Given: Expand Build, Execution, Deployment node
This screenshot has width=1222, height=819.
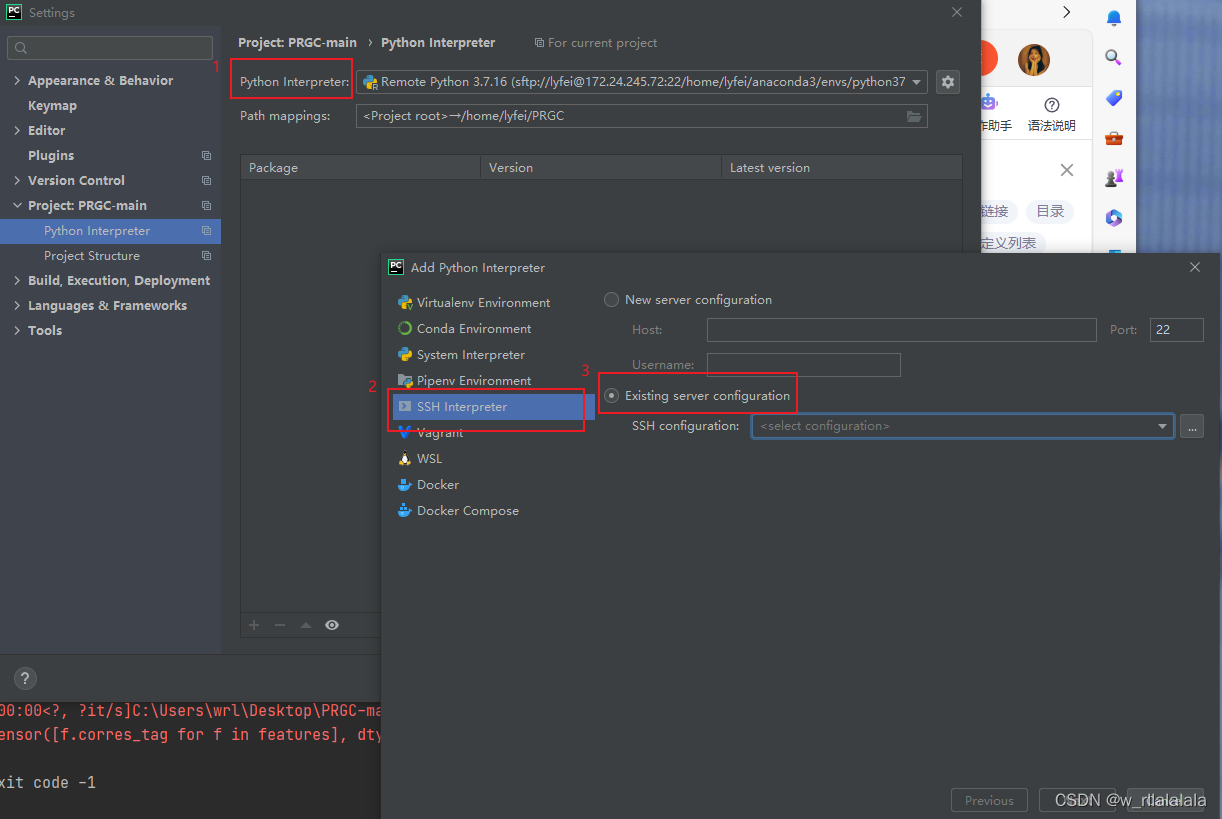Looking at the screenshot, I should click(x=17, y=281).
